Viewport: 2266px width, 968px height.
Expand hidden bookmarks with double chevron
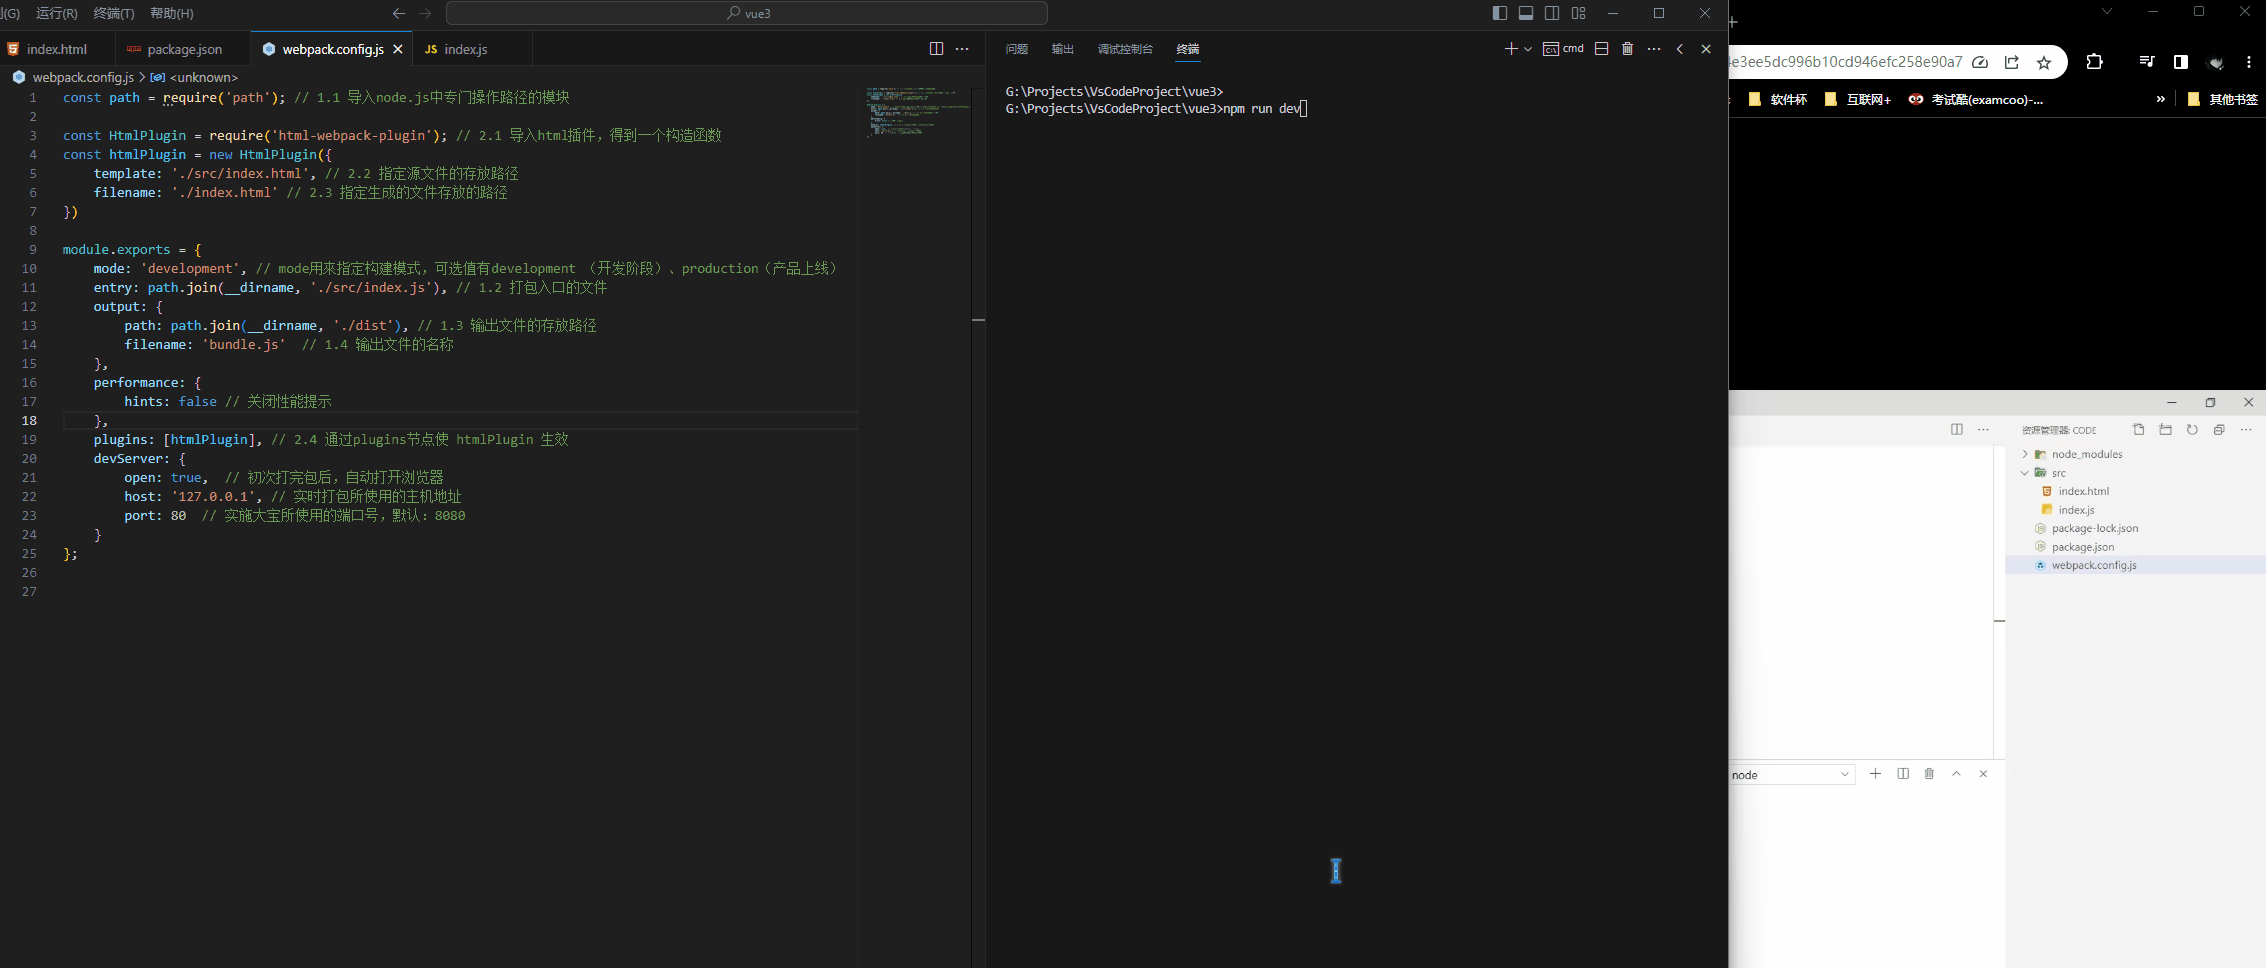pos(2161,99)
